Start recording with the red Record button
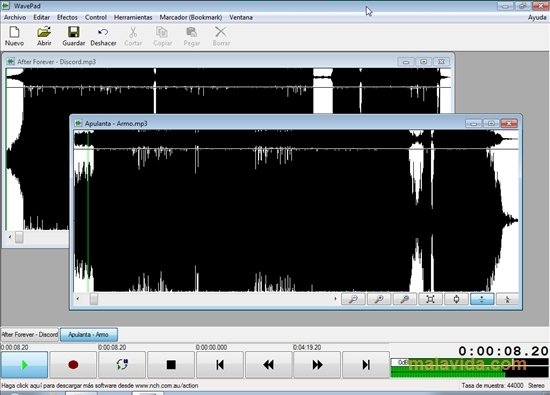Viewport: 550px width, 395px height. (x=73, y=365)
